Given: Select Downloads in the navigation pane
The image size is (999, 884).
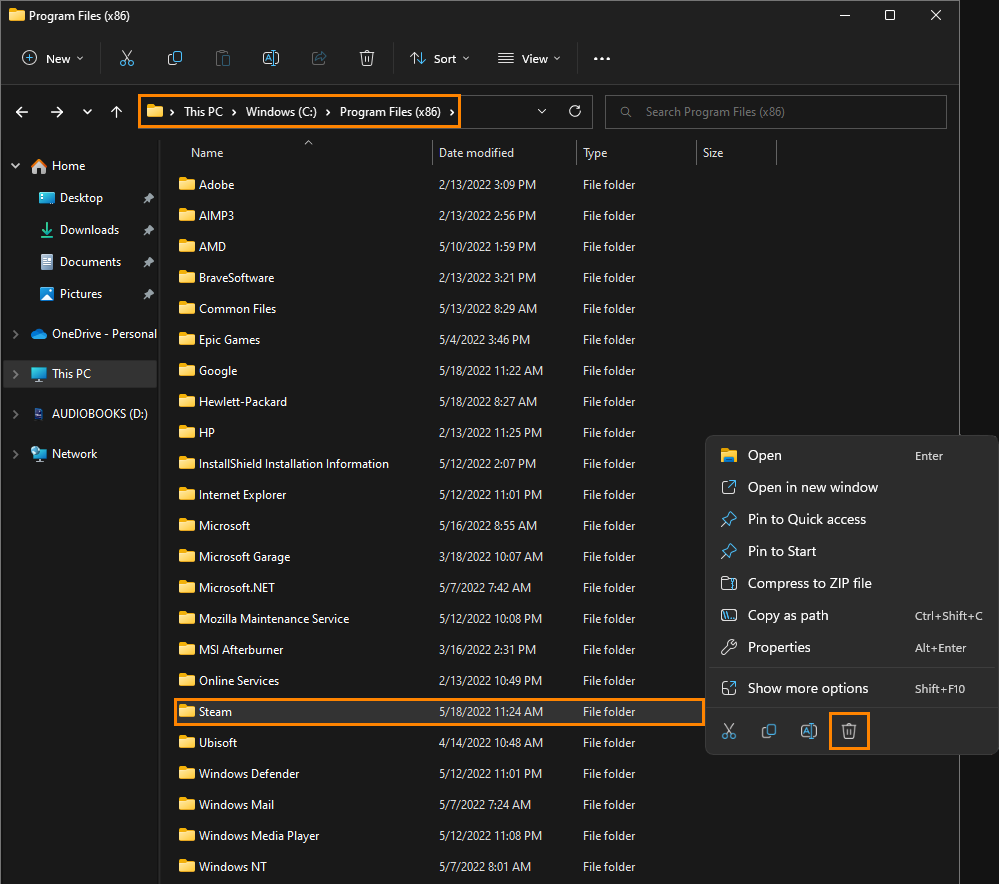Looking at the screenshot, I should [x=89, y=230].
